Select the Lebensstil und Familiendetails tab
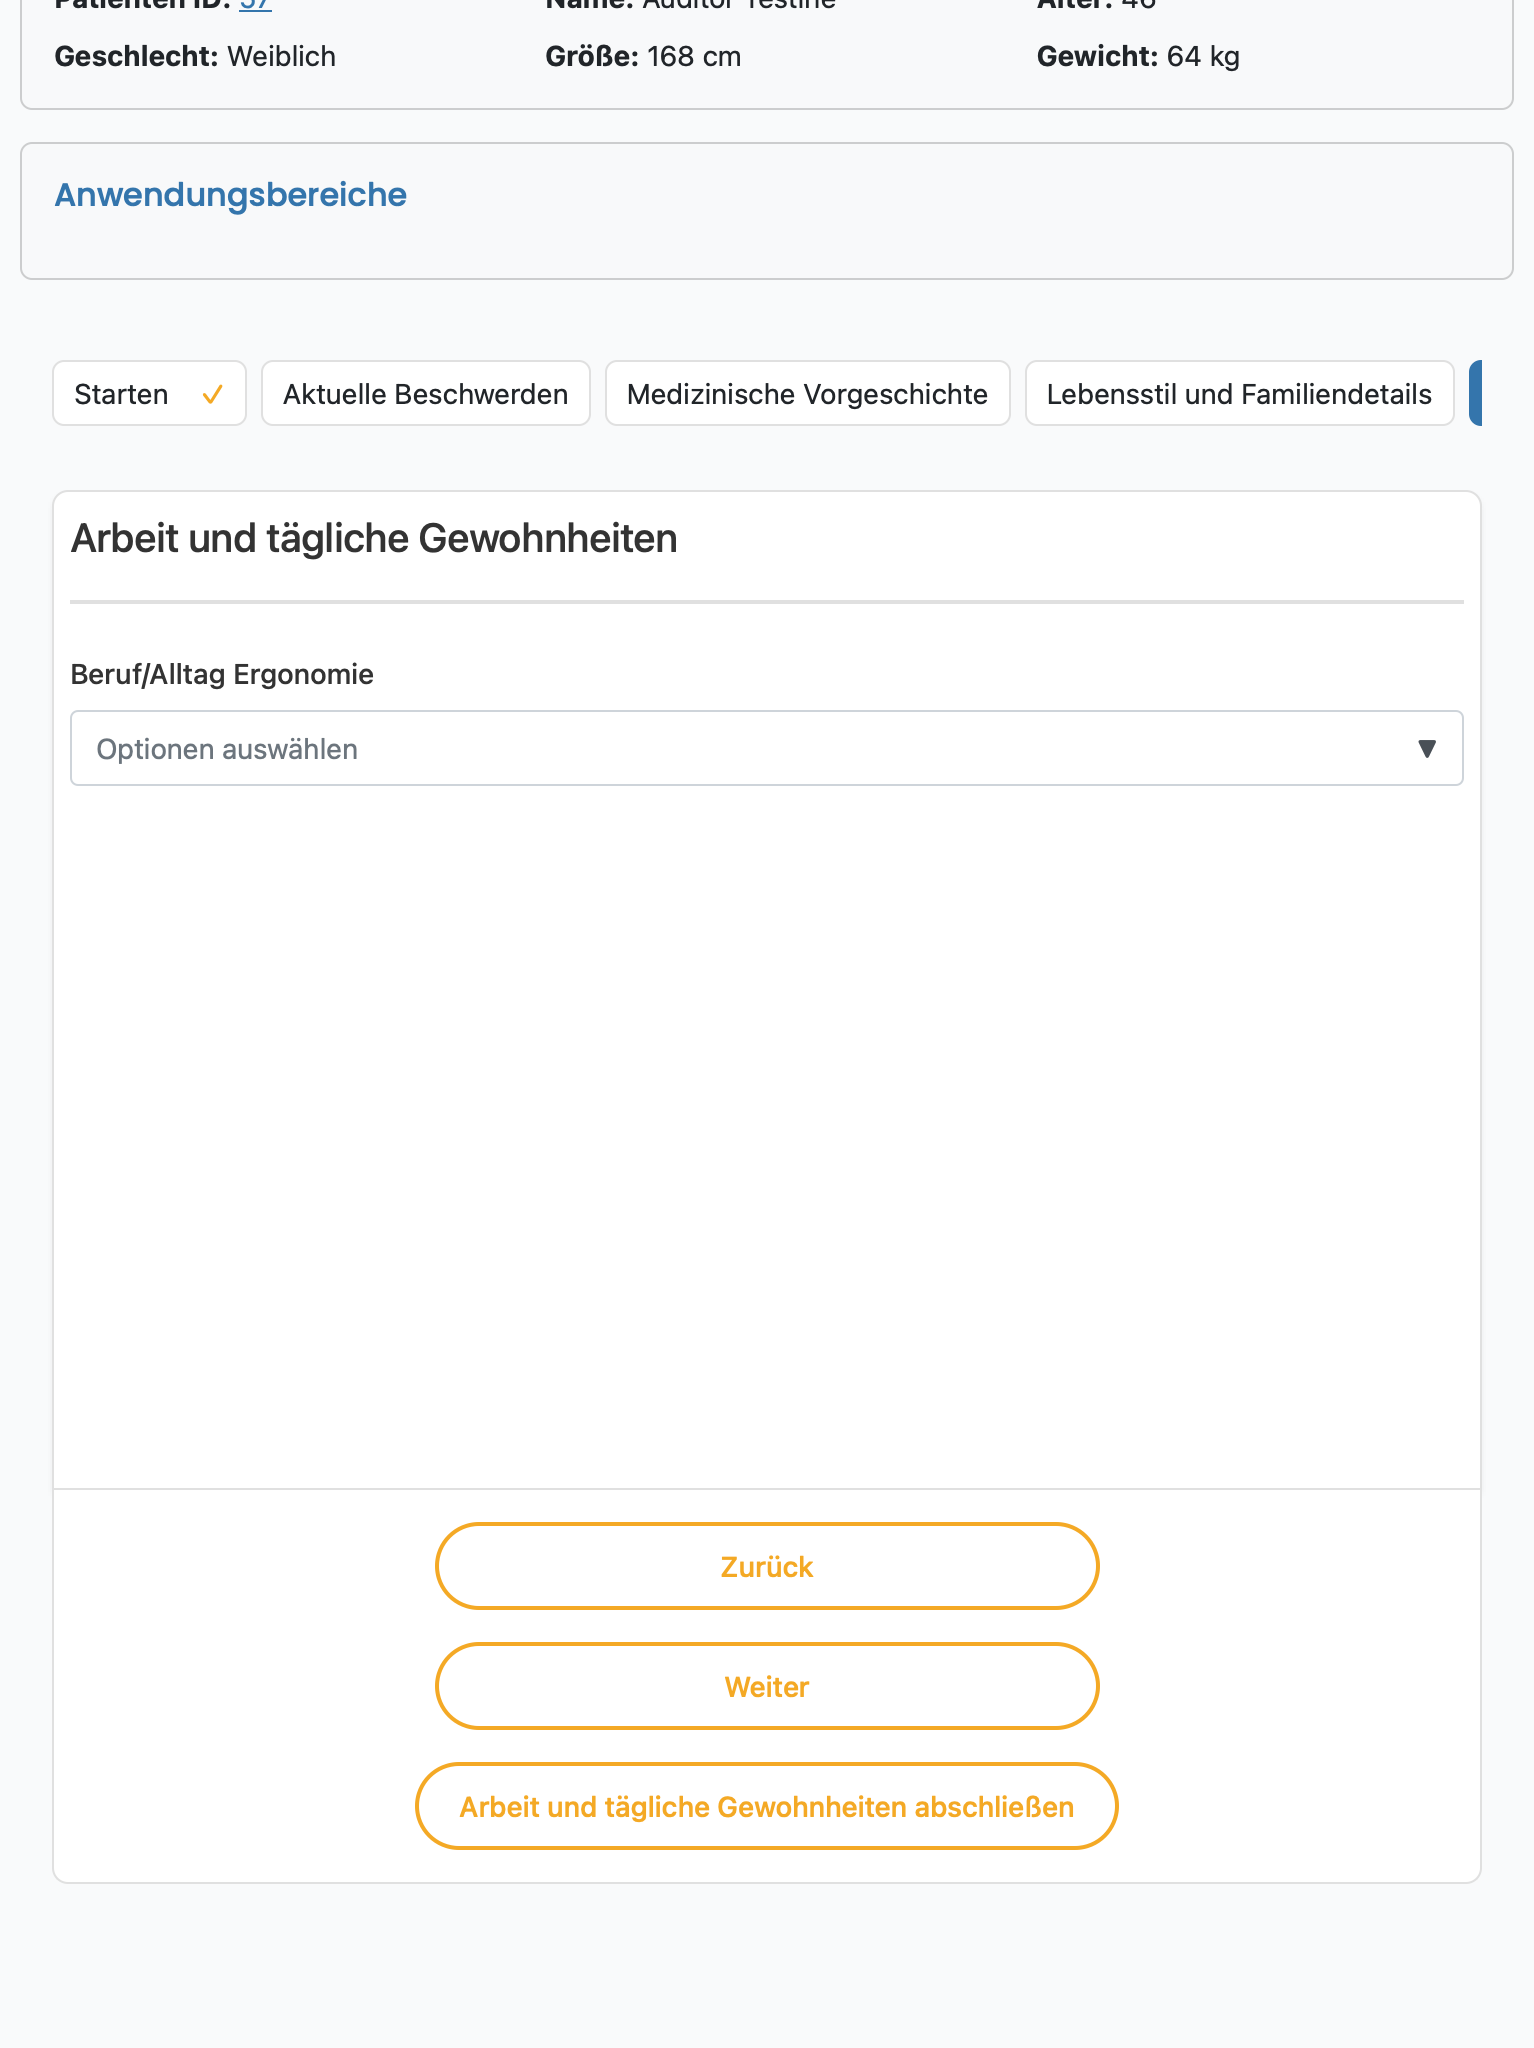 [x=1239, y=393]
